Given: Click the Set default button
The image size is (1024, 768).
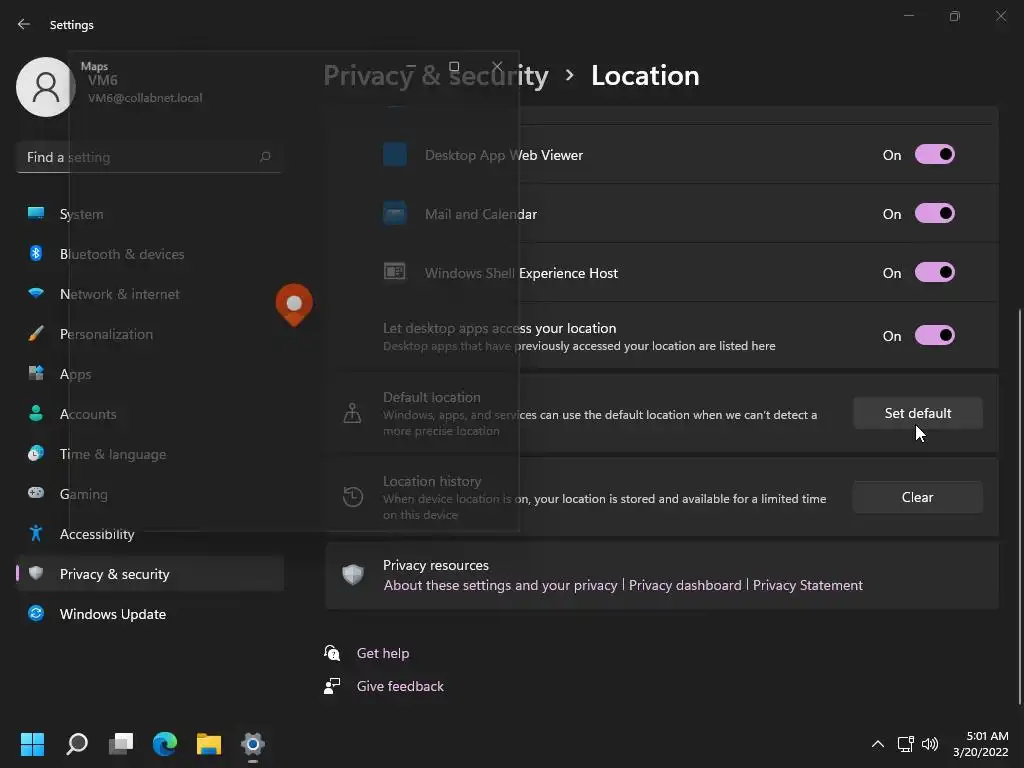Looking at the screenshot, I should coord(918,413).
